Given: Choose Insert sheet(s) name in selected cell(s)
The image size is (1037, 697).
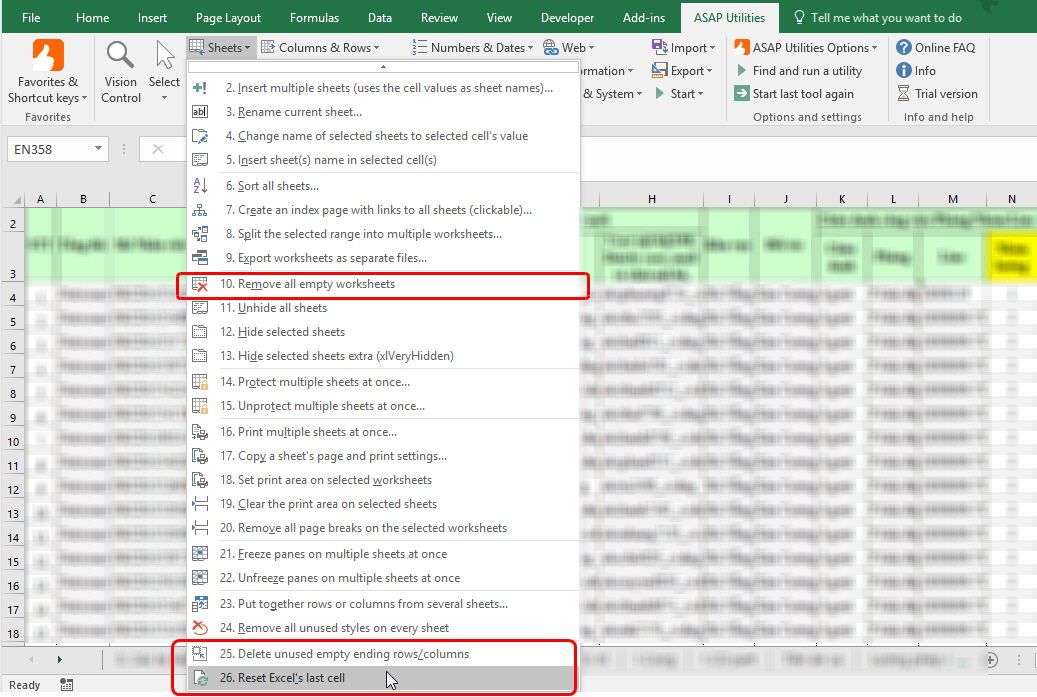Looking at the screenshot, I should pyautogui.click(x=383, y=160).
